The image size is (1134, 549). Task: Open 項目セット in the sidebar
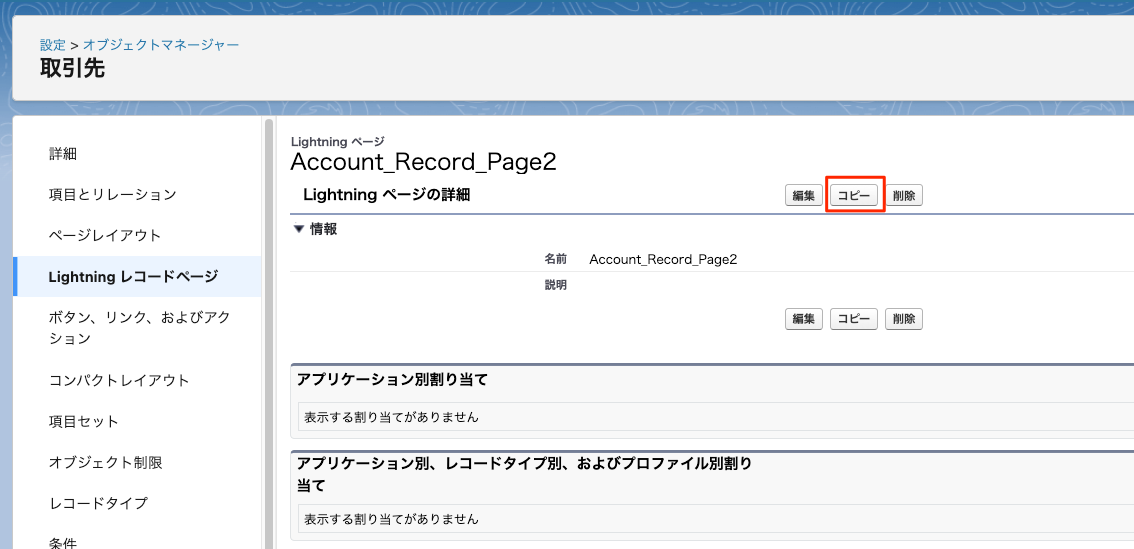tap(84, 421)
